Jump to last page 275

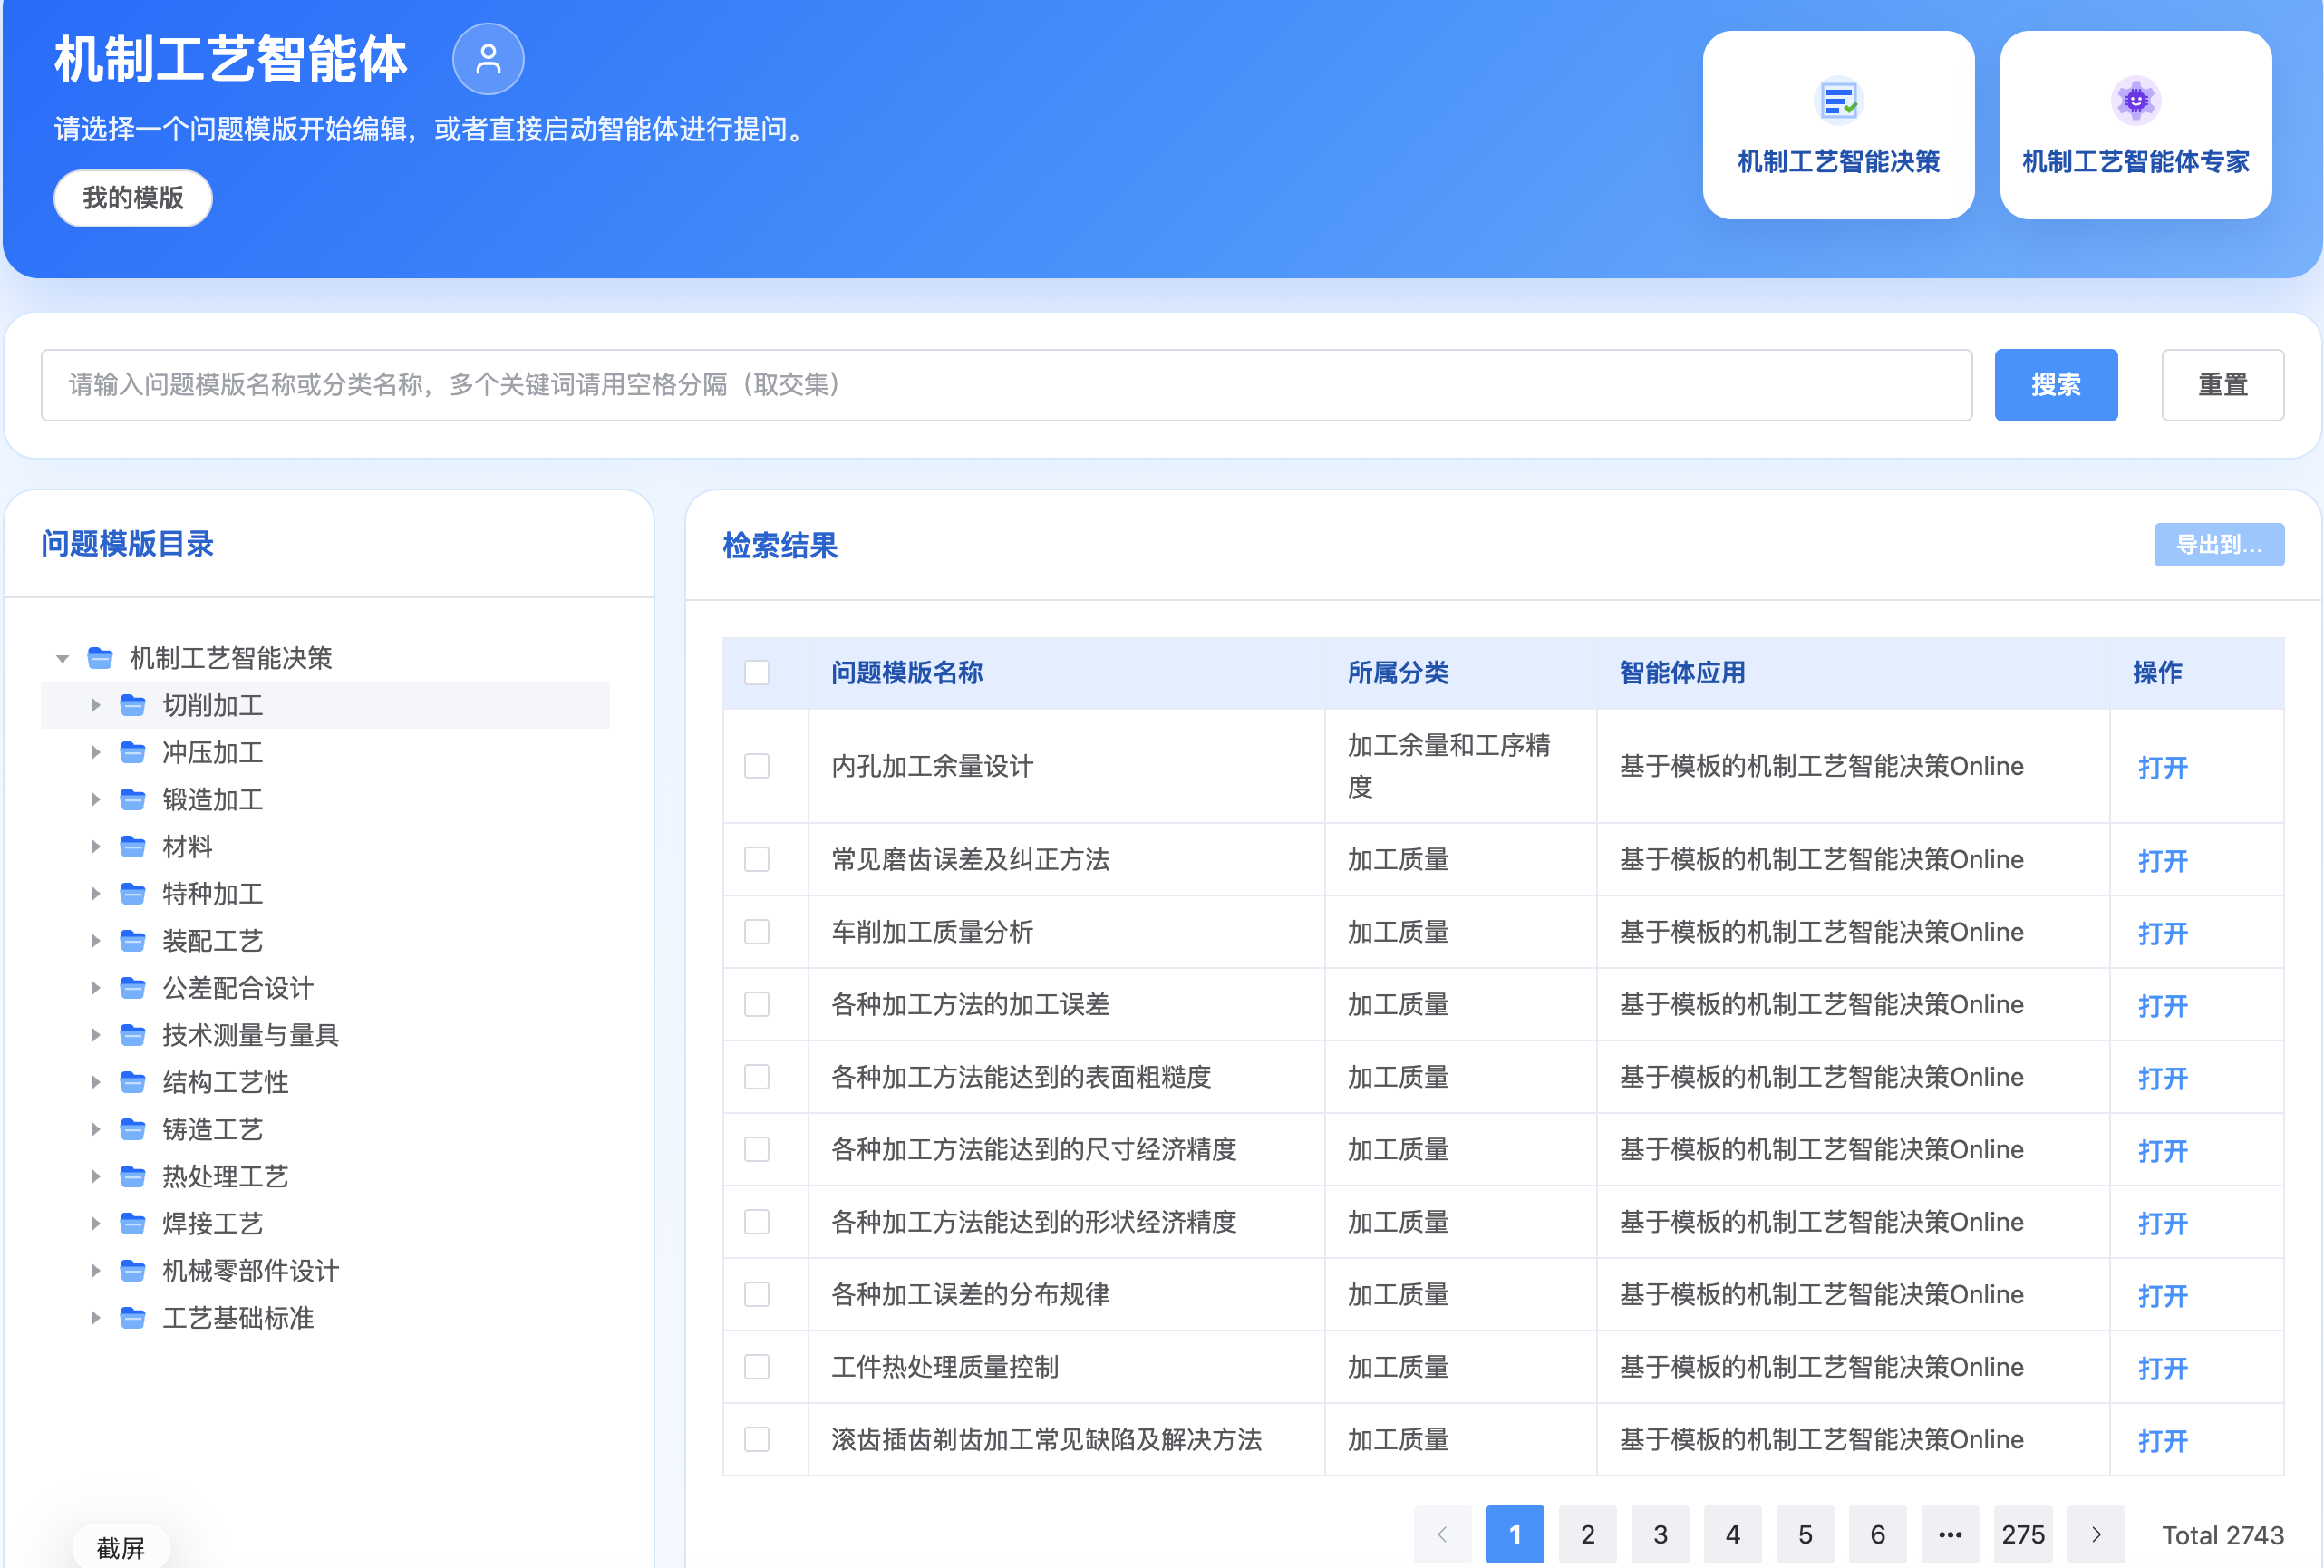pyautogui.click(x=2023, y=1534)
